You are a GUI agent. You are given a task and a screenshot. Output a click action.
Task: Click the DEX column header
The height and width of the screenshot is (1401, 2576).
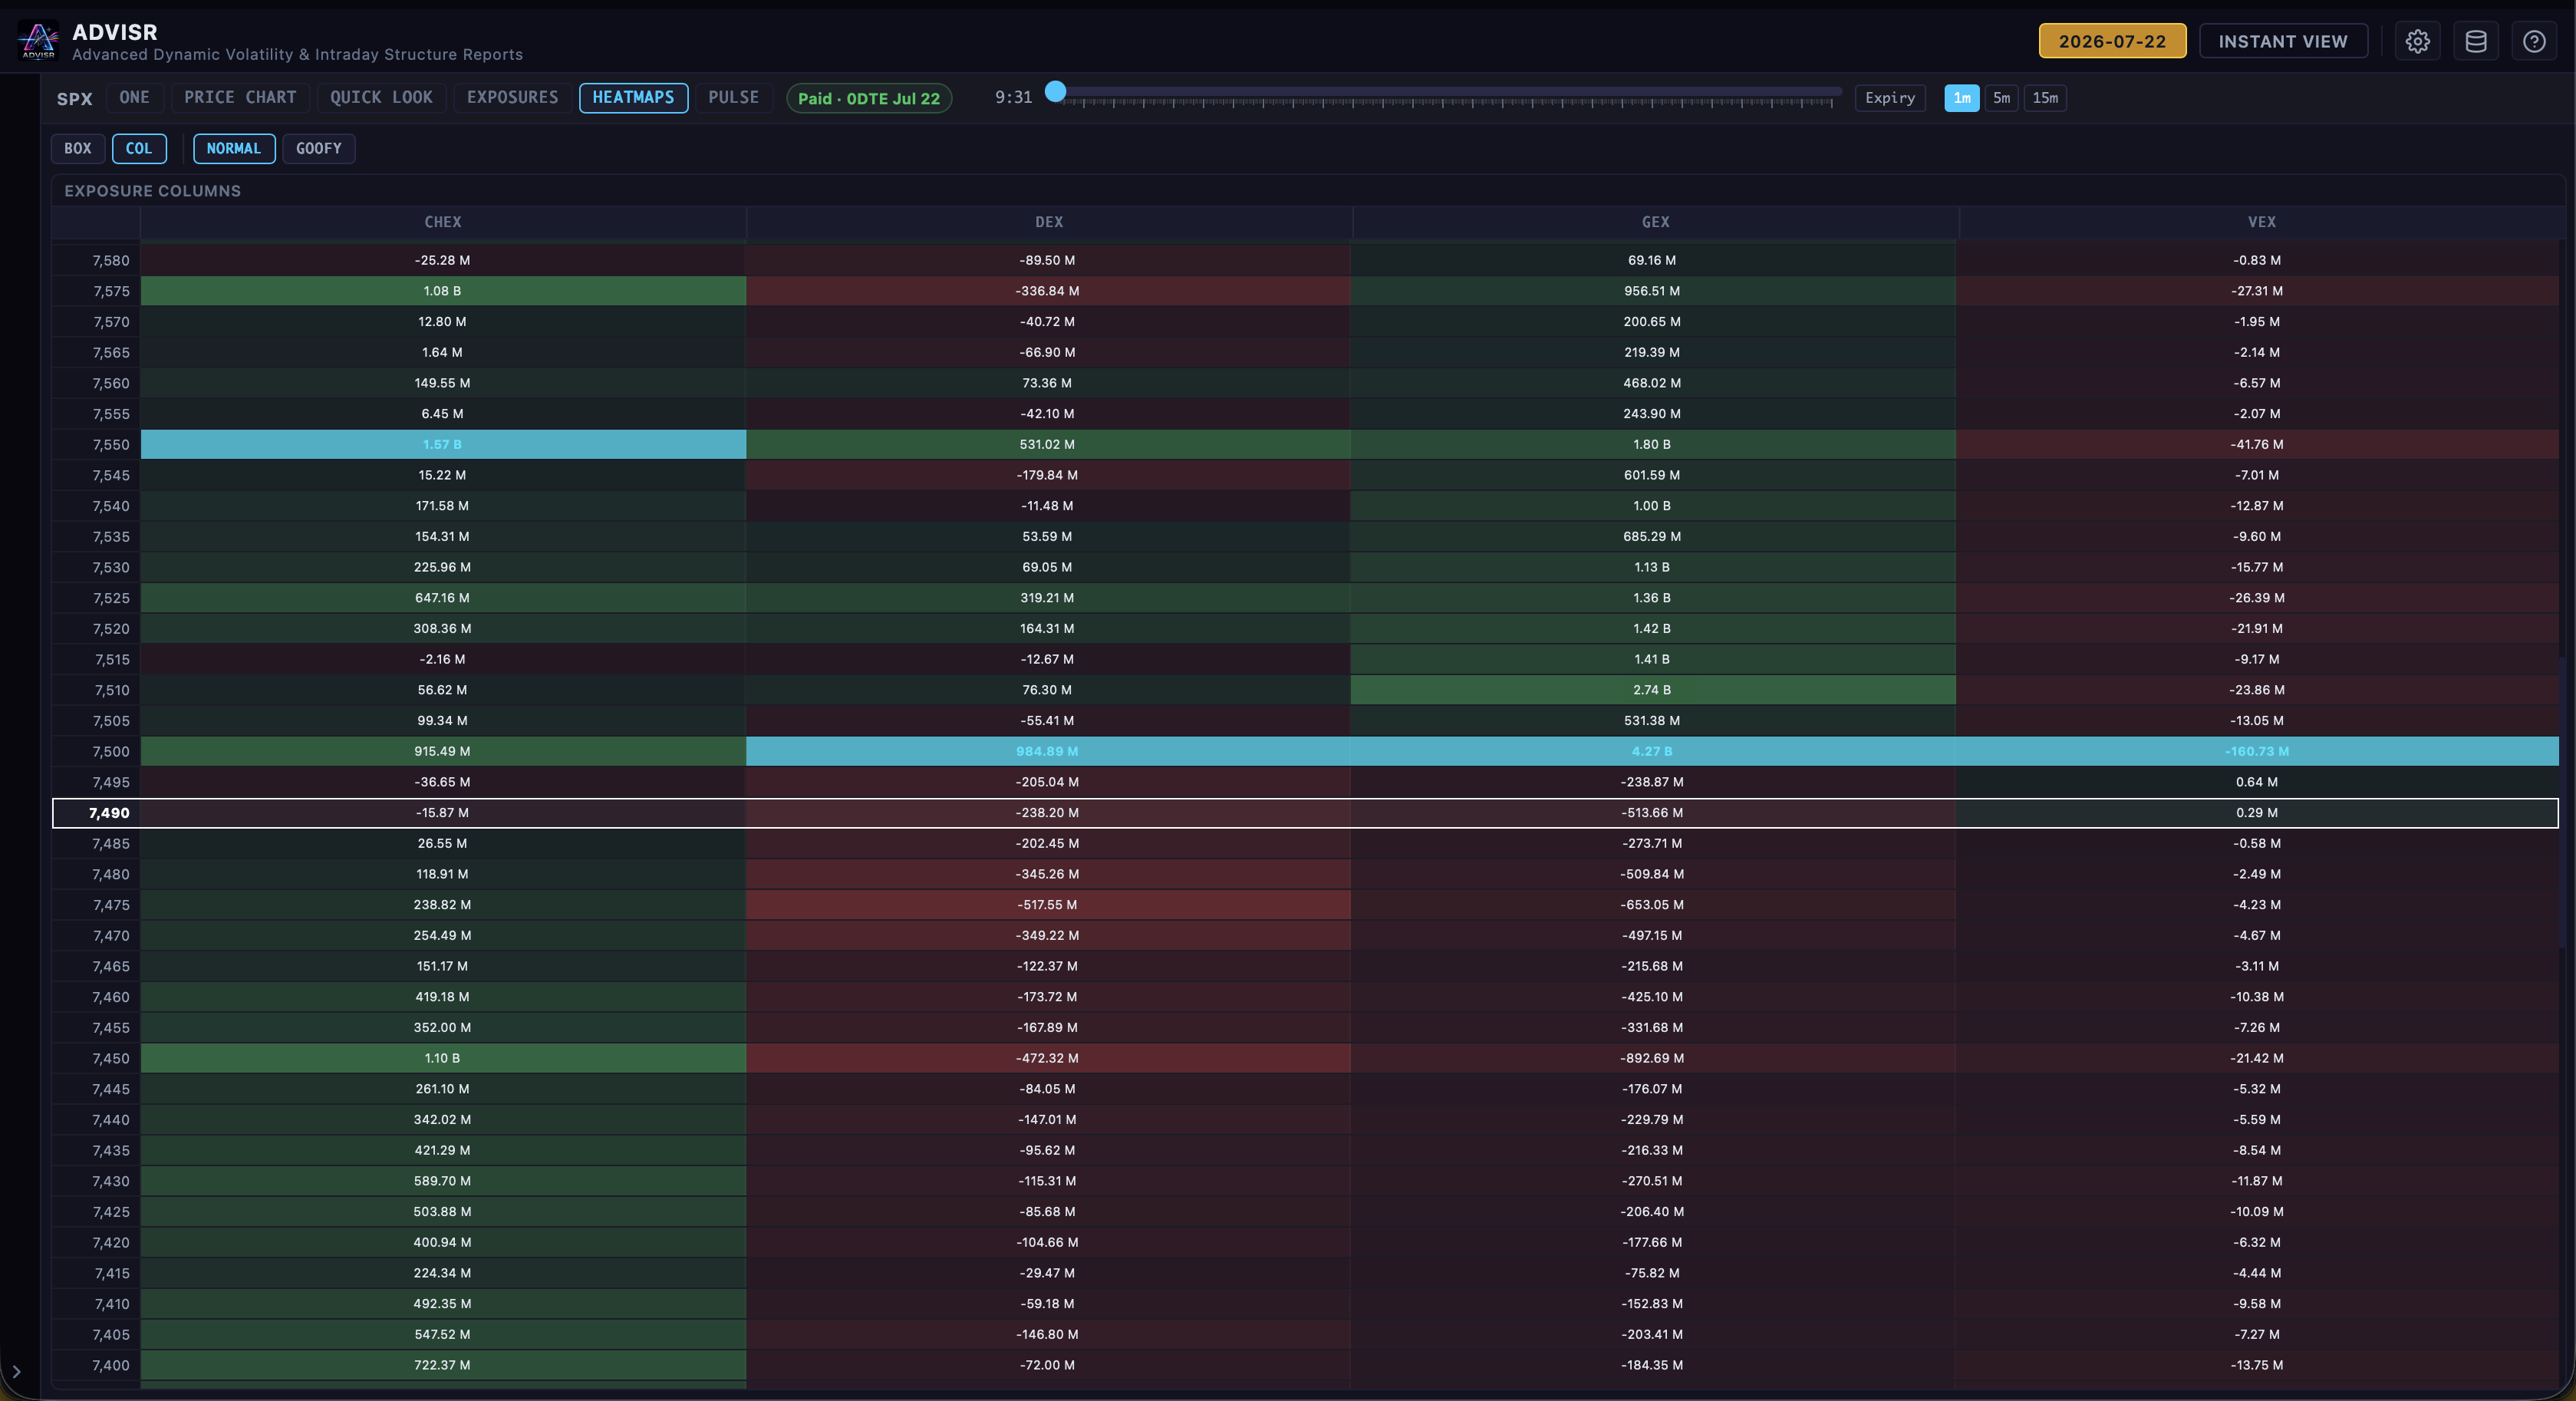(1049, 222)
